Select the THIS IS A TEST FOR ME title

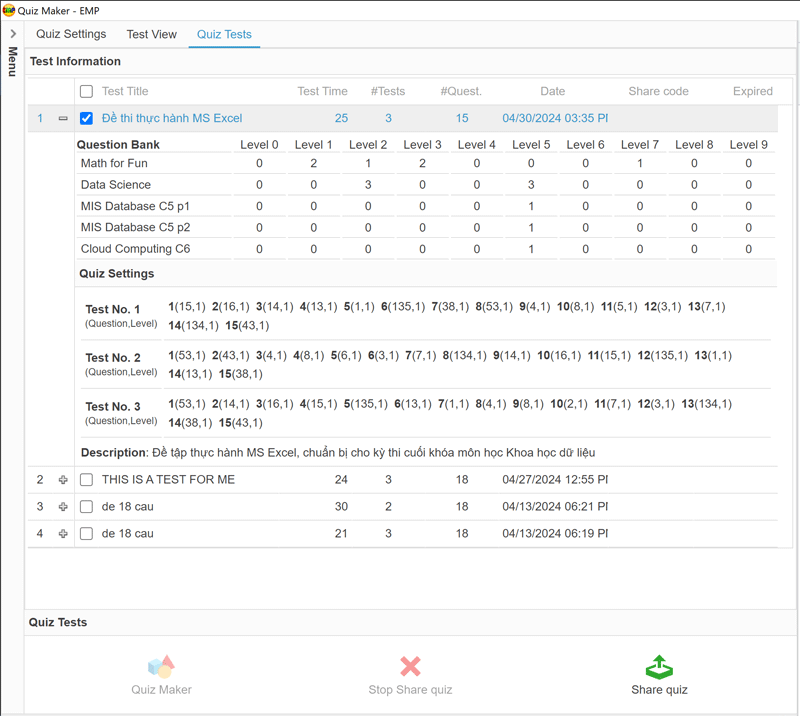[x=168, y=480]
